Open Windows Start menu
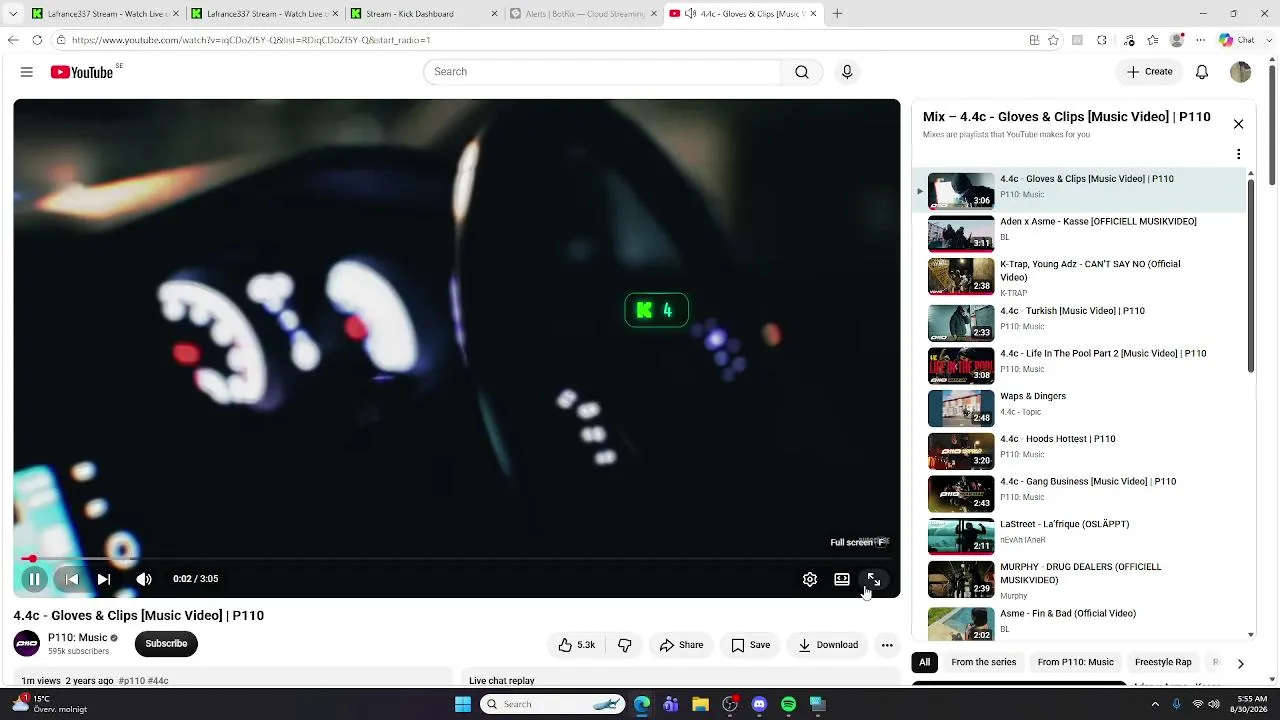The image size is (1280, 720). tap(463, 704)
